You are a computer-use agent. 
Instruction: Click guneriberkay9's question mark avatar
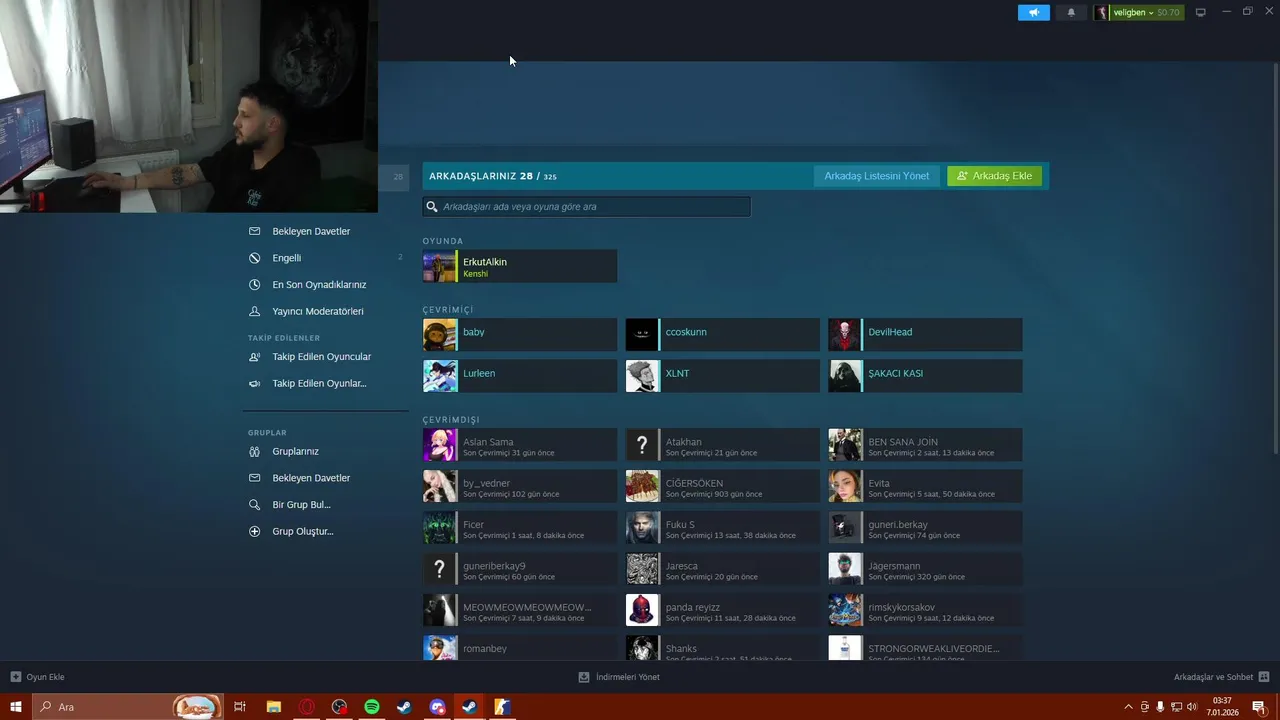(x=440, y=569)
